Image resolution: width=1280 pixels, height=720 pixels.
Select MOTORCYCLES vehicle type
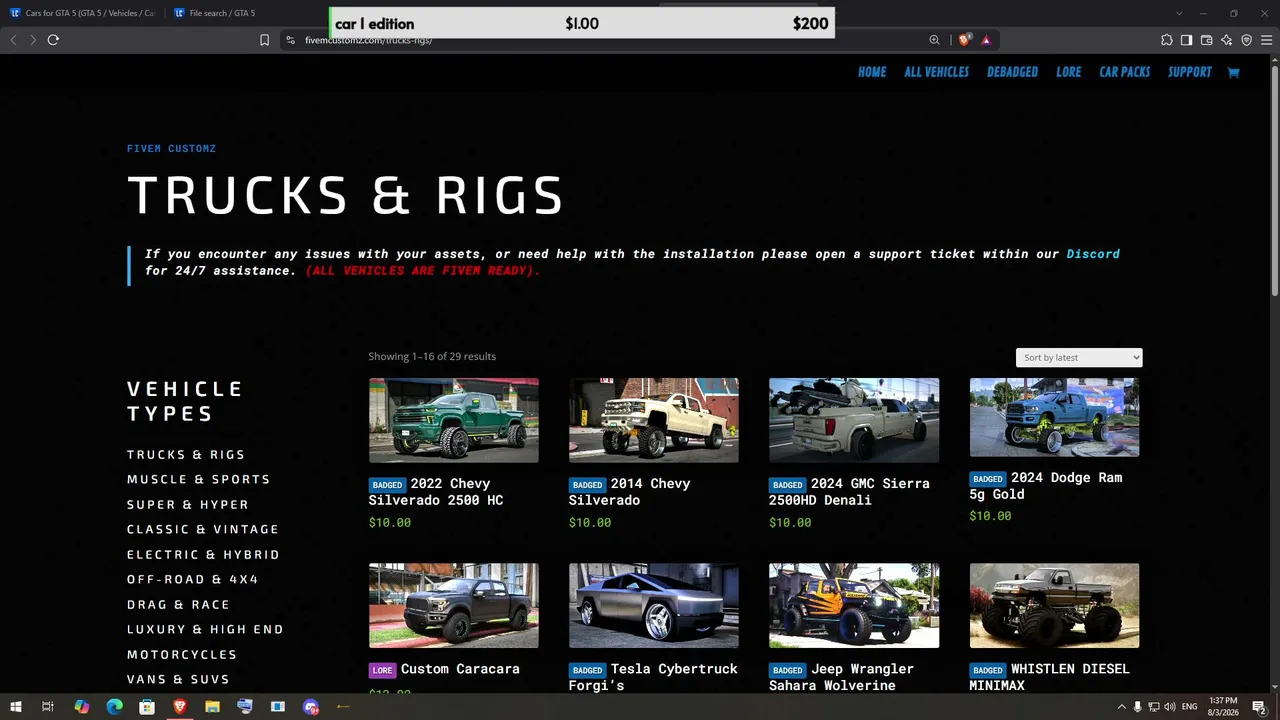coord(182,654)
